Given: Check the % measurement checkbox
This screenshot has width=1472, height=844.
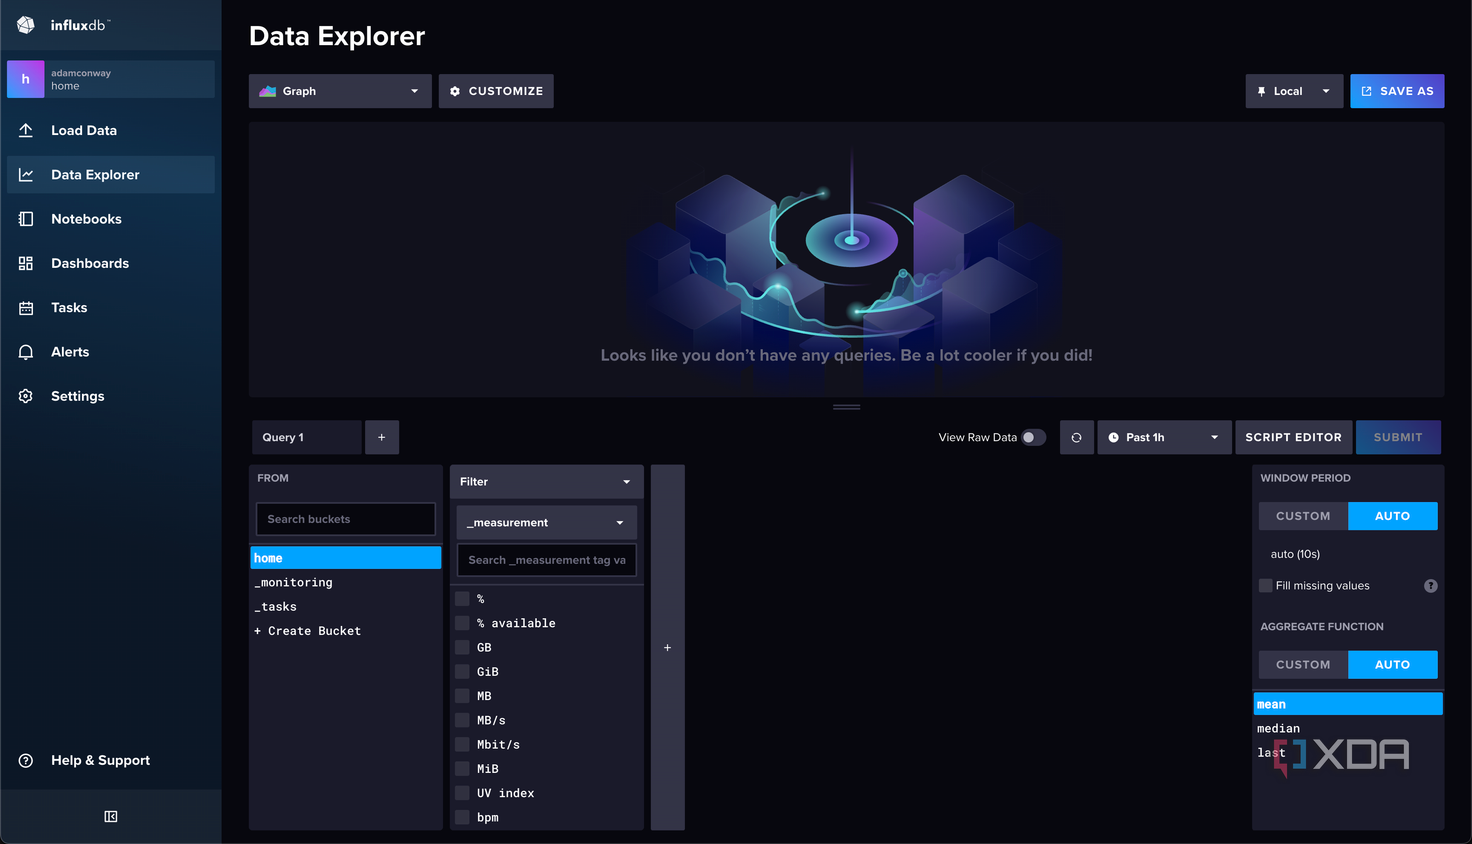Looking at the screenshot, I should coord(462,599).
